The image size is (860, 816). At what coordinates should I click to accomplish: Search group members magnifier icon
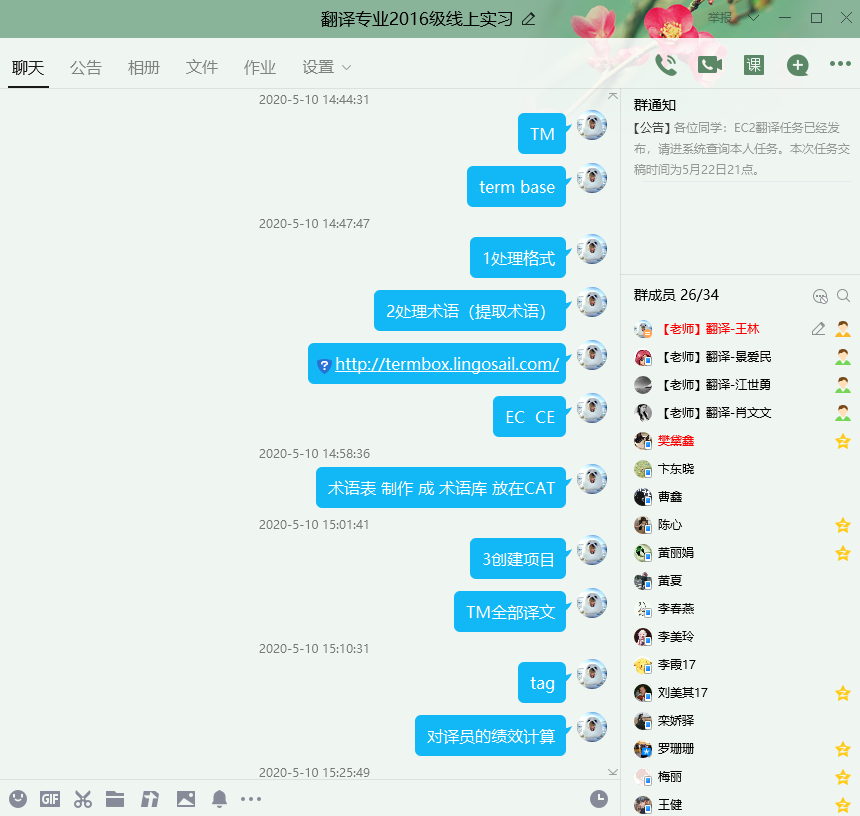(843, 296)
